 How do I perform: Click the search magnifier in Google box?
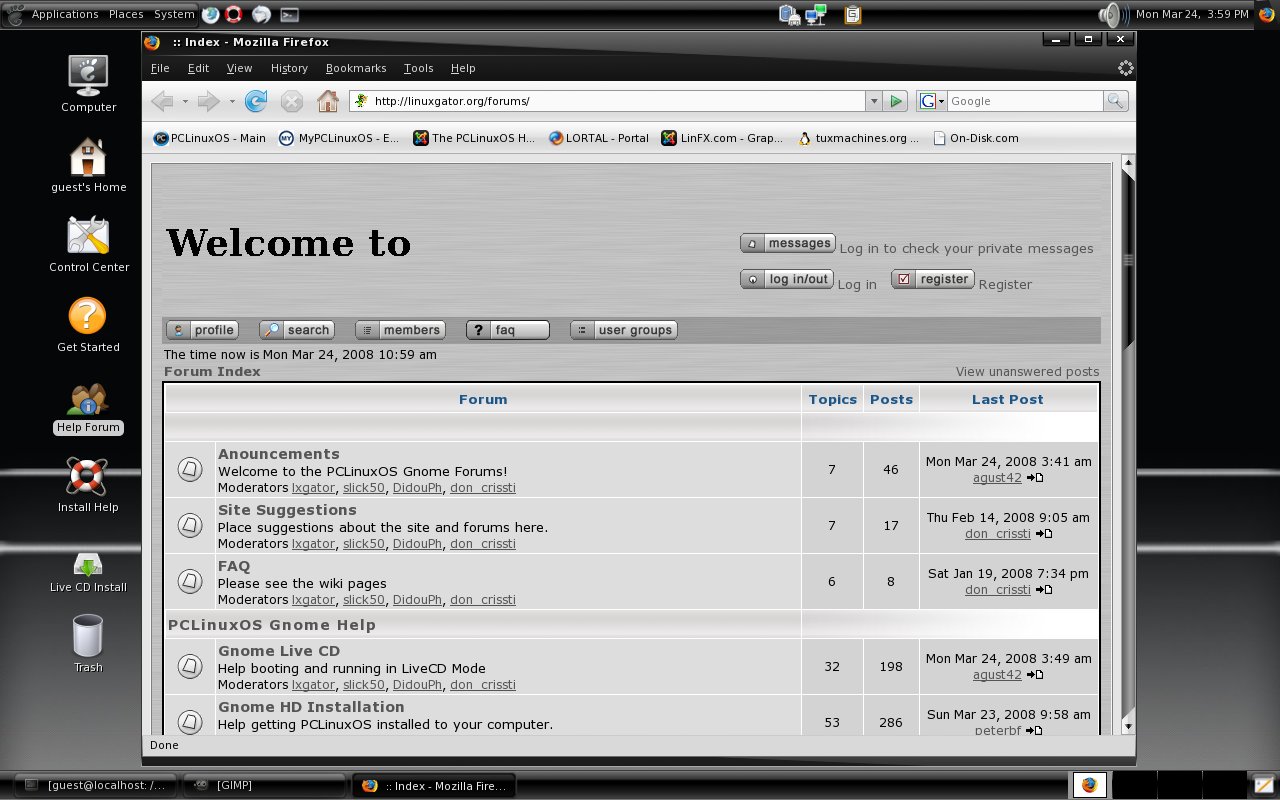1116,101
